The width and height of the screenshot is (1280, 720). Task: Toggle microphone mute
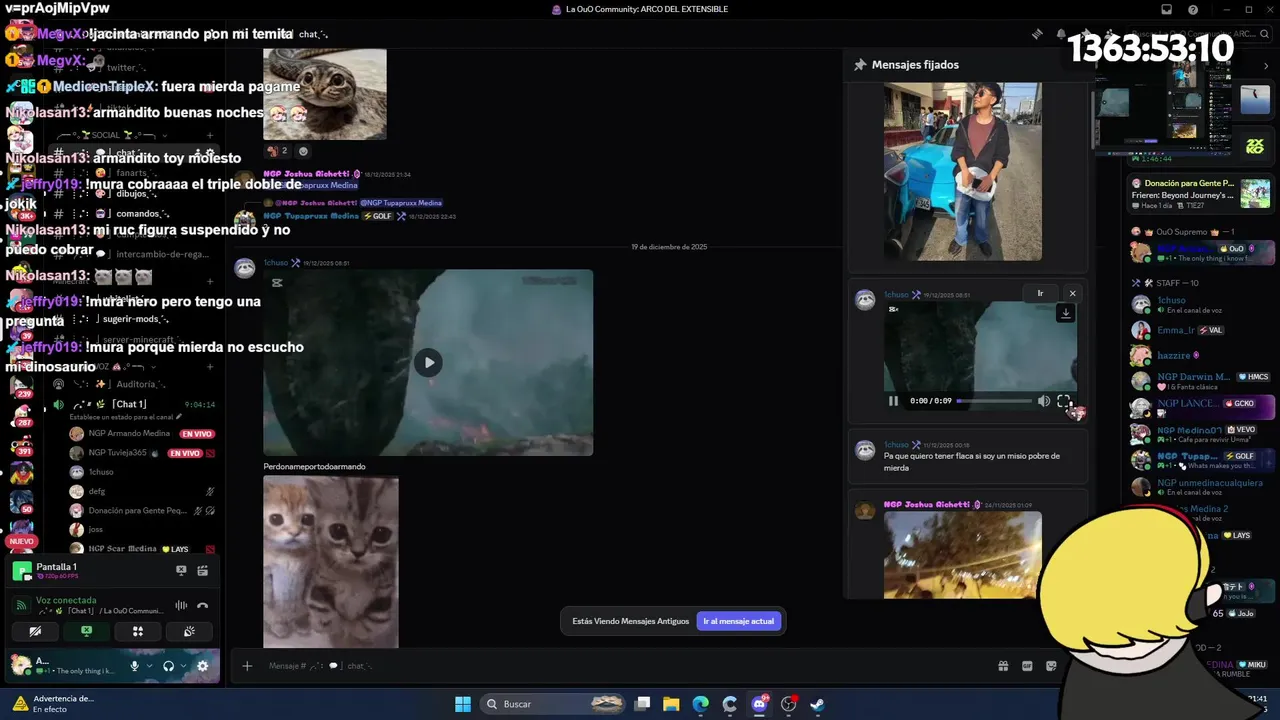pos(134,666)
